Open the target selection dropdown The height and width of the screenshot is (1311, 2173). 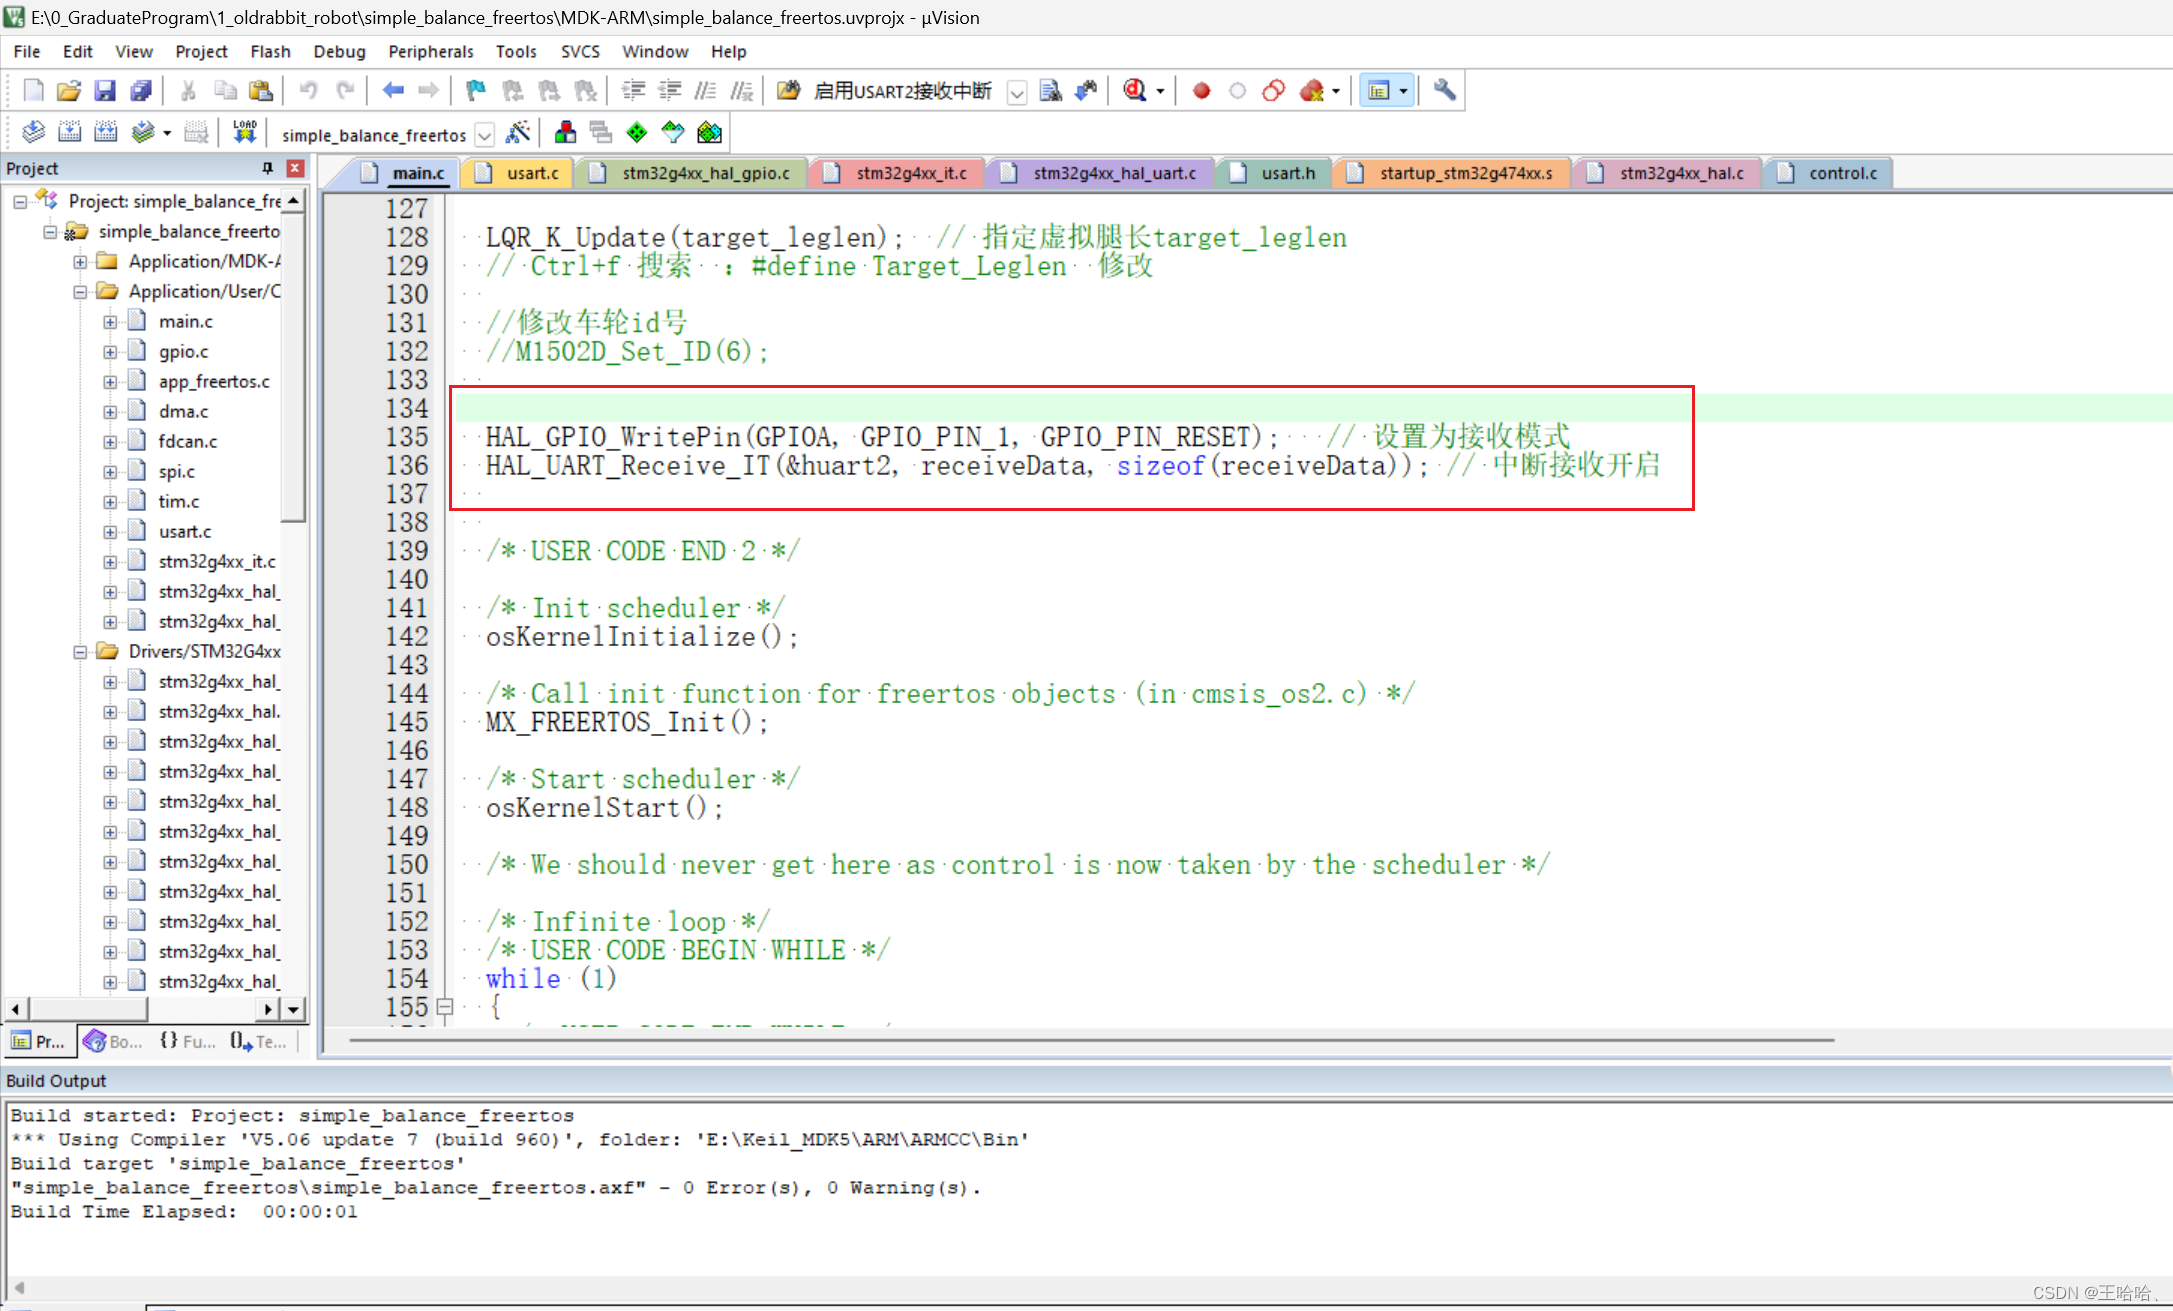[484, 134]
